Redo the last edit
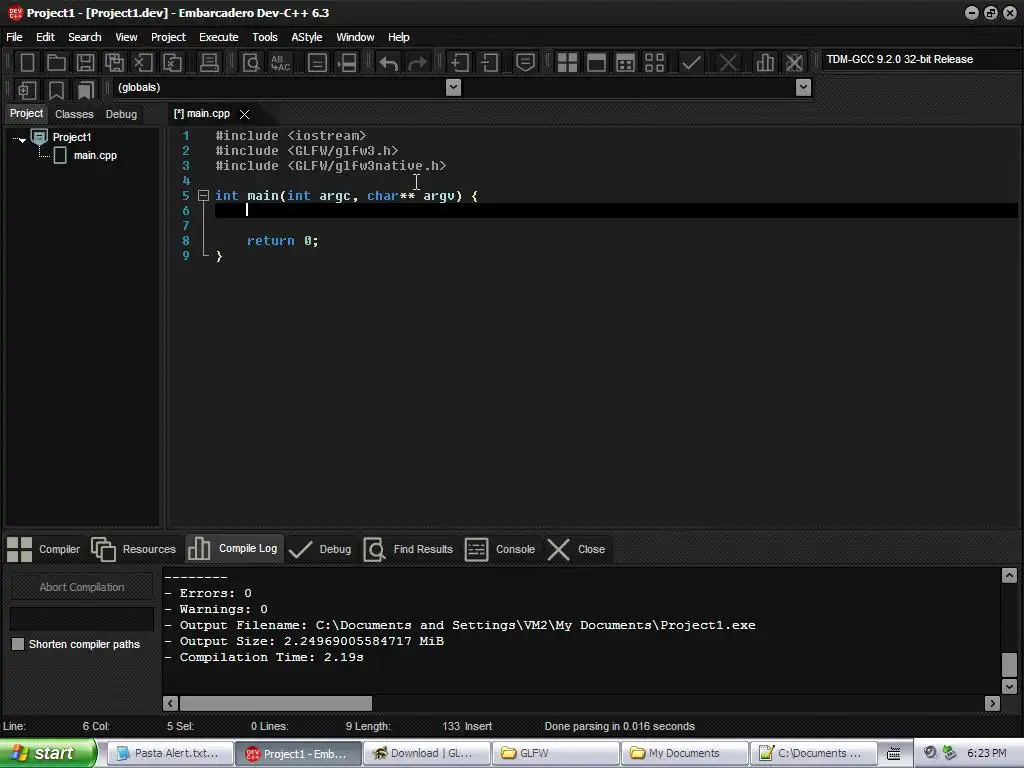Image resolution: width=1024 pixels, height=768 pixels. click(x=417, y=63)
